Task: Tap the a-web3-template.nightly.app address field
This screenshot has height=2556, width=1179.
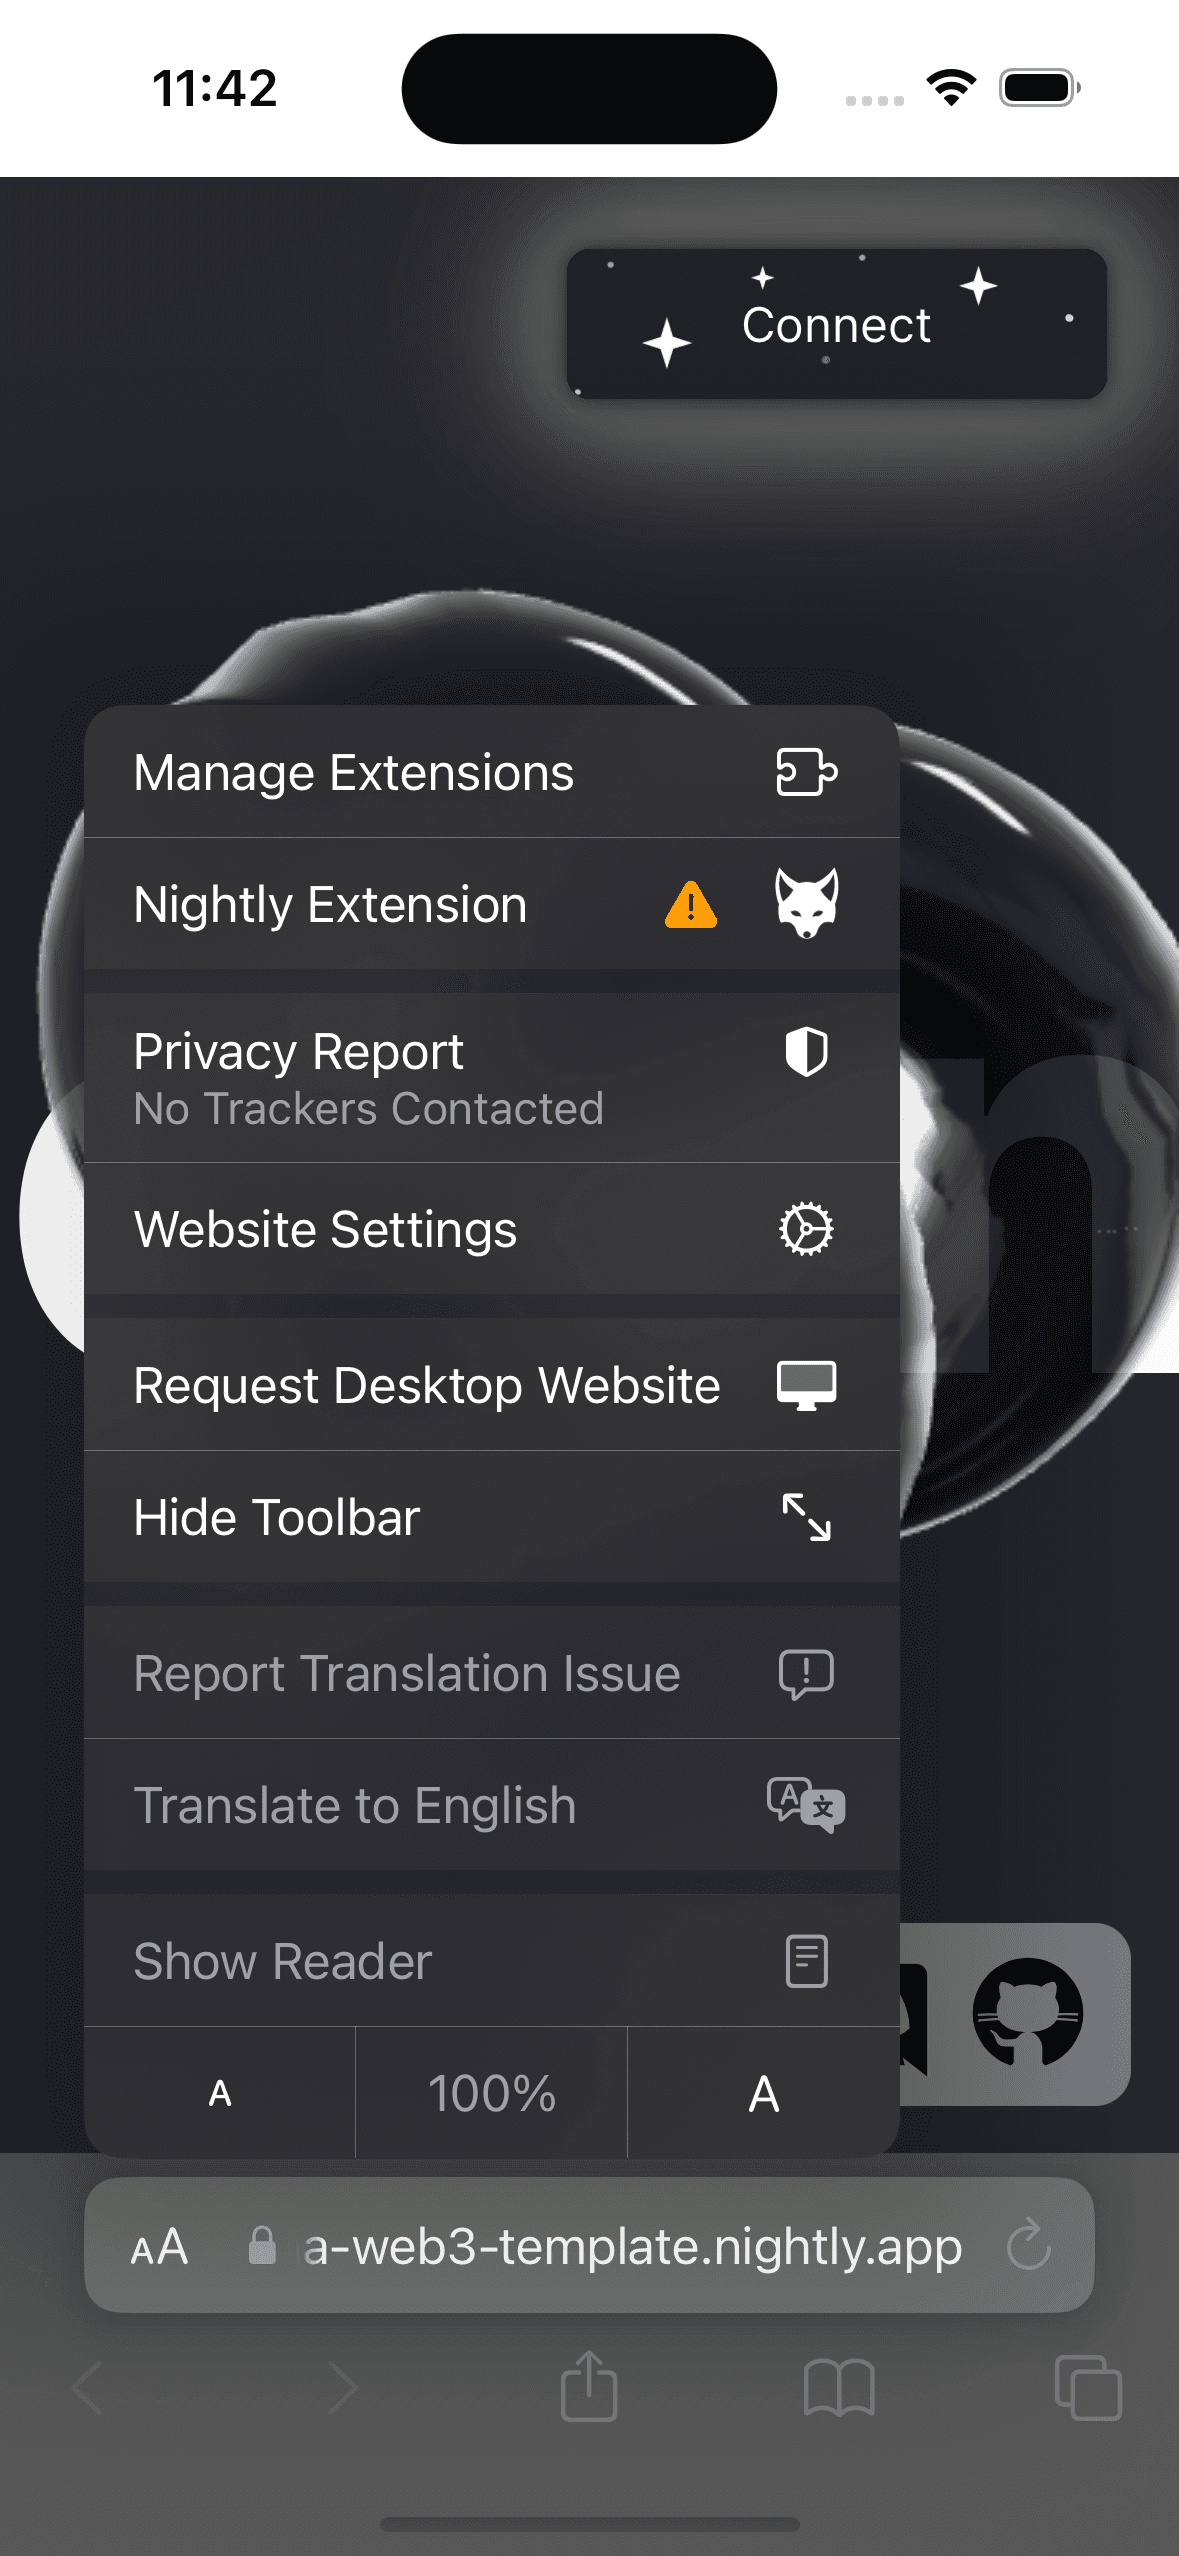Action: 632,2247
